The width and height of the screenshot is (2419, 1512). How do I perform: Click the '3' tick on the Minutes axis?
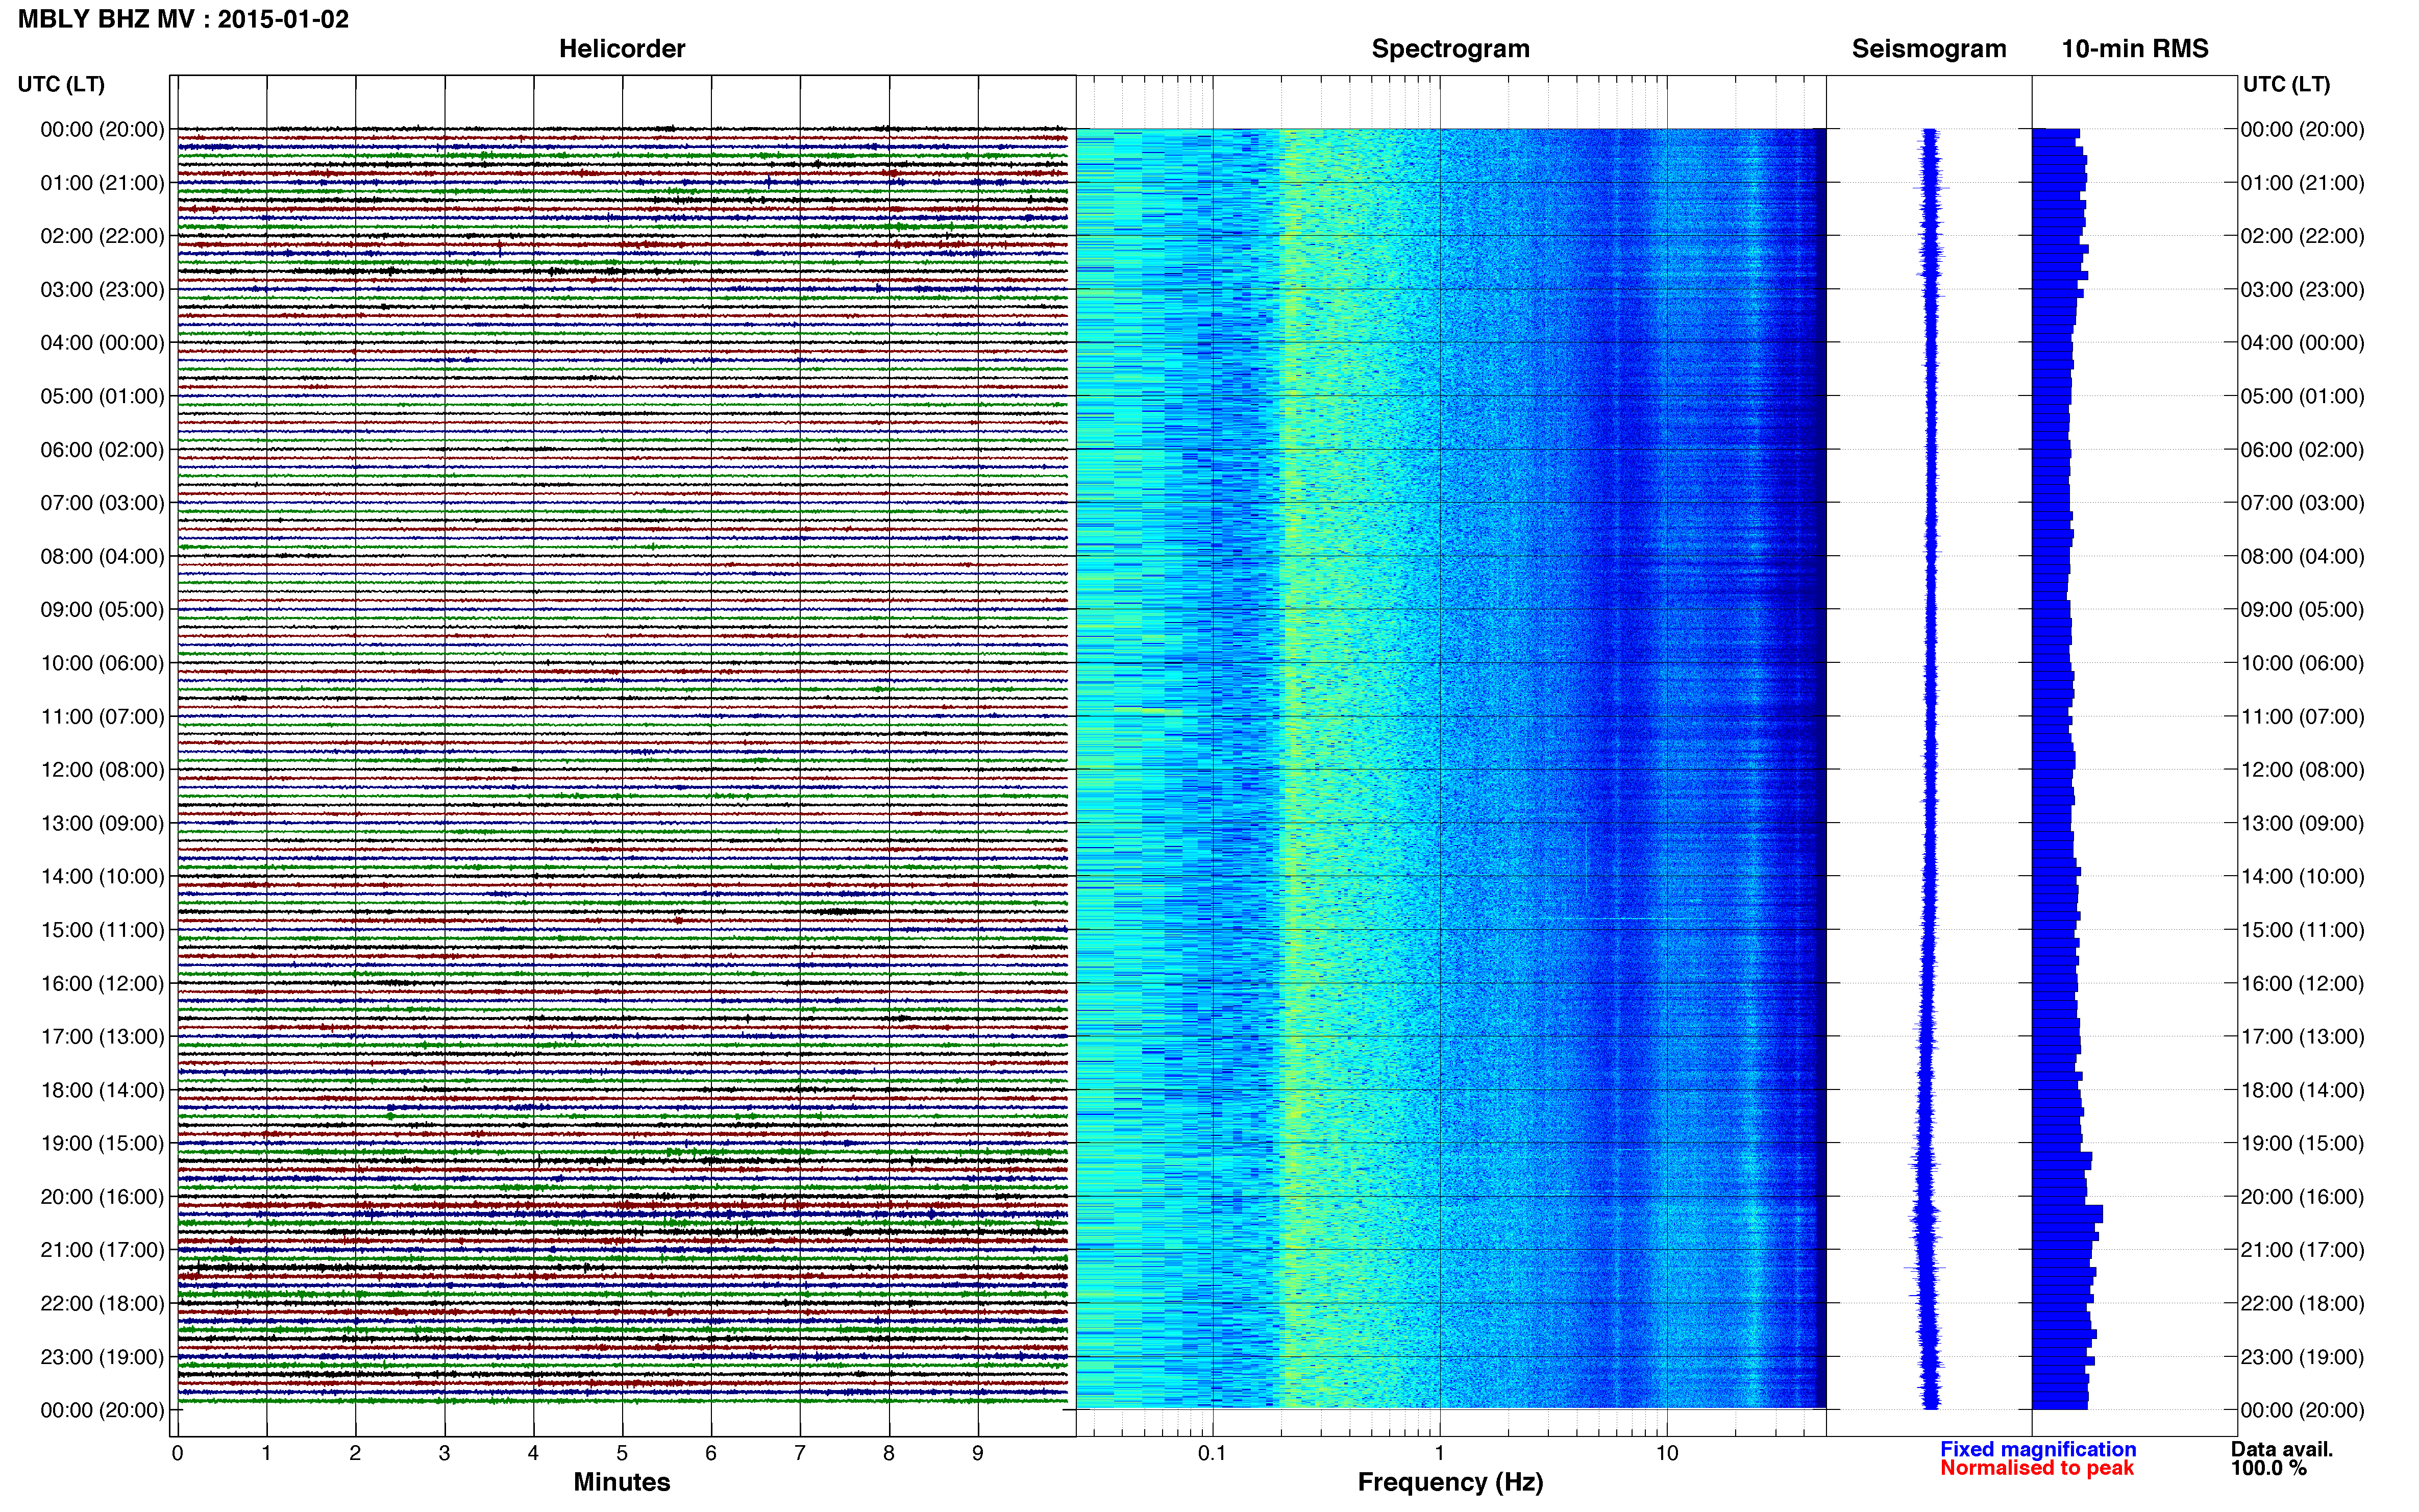(444, 1453)
